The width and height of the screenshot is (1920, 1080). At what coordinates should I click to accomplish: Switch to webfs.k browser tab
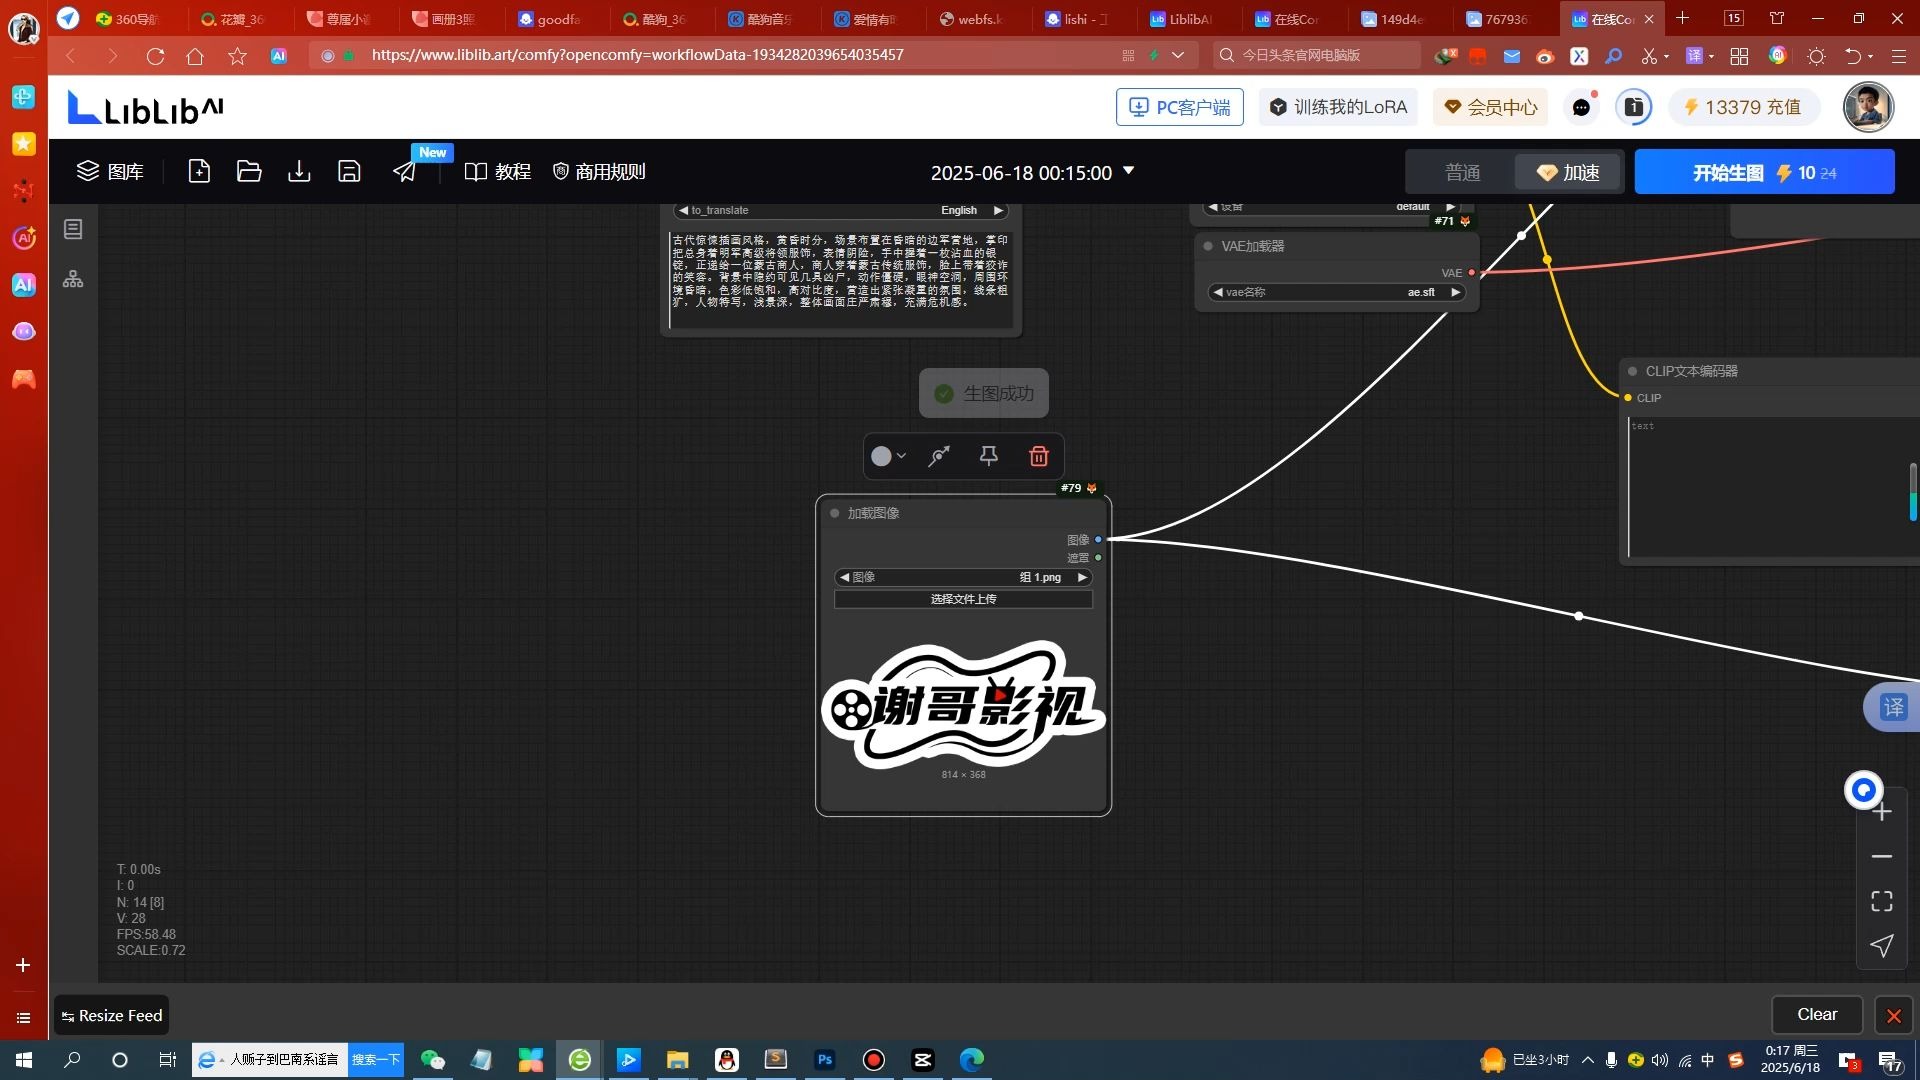click(x=971, y=19)
